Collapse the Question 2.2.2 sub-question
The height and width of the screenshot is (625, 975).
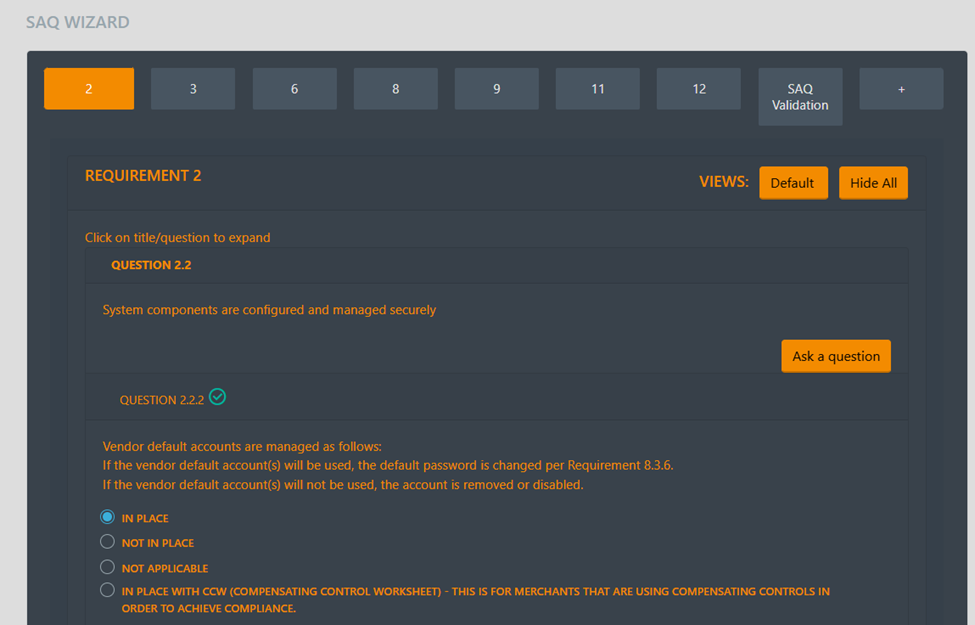161,400
